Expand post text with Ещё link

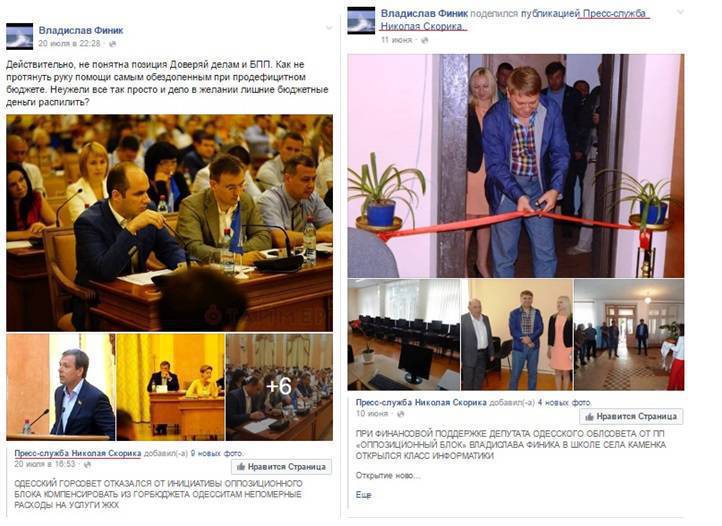(x=363, y=495)
